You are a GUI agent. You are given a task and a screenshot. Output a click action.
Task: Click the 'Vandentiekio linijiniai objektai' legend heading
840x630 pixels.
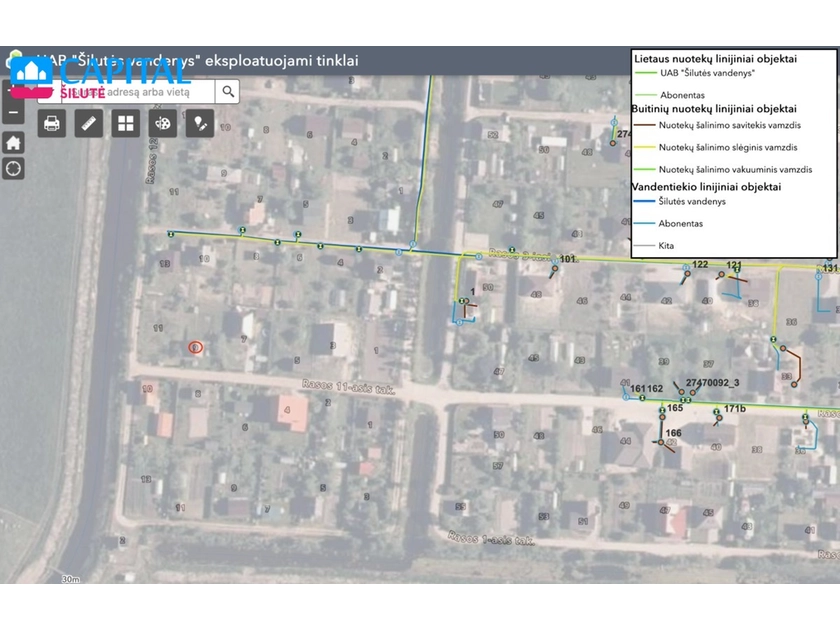707,187
